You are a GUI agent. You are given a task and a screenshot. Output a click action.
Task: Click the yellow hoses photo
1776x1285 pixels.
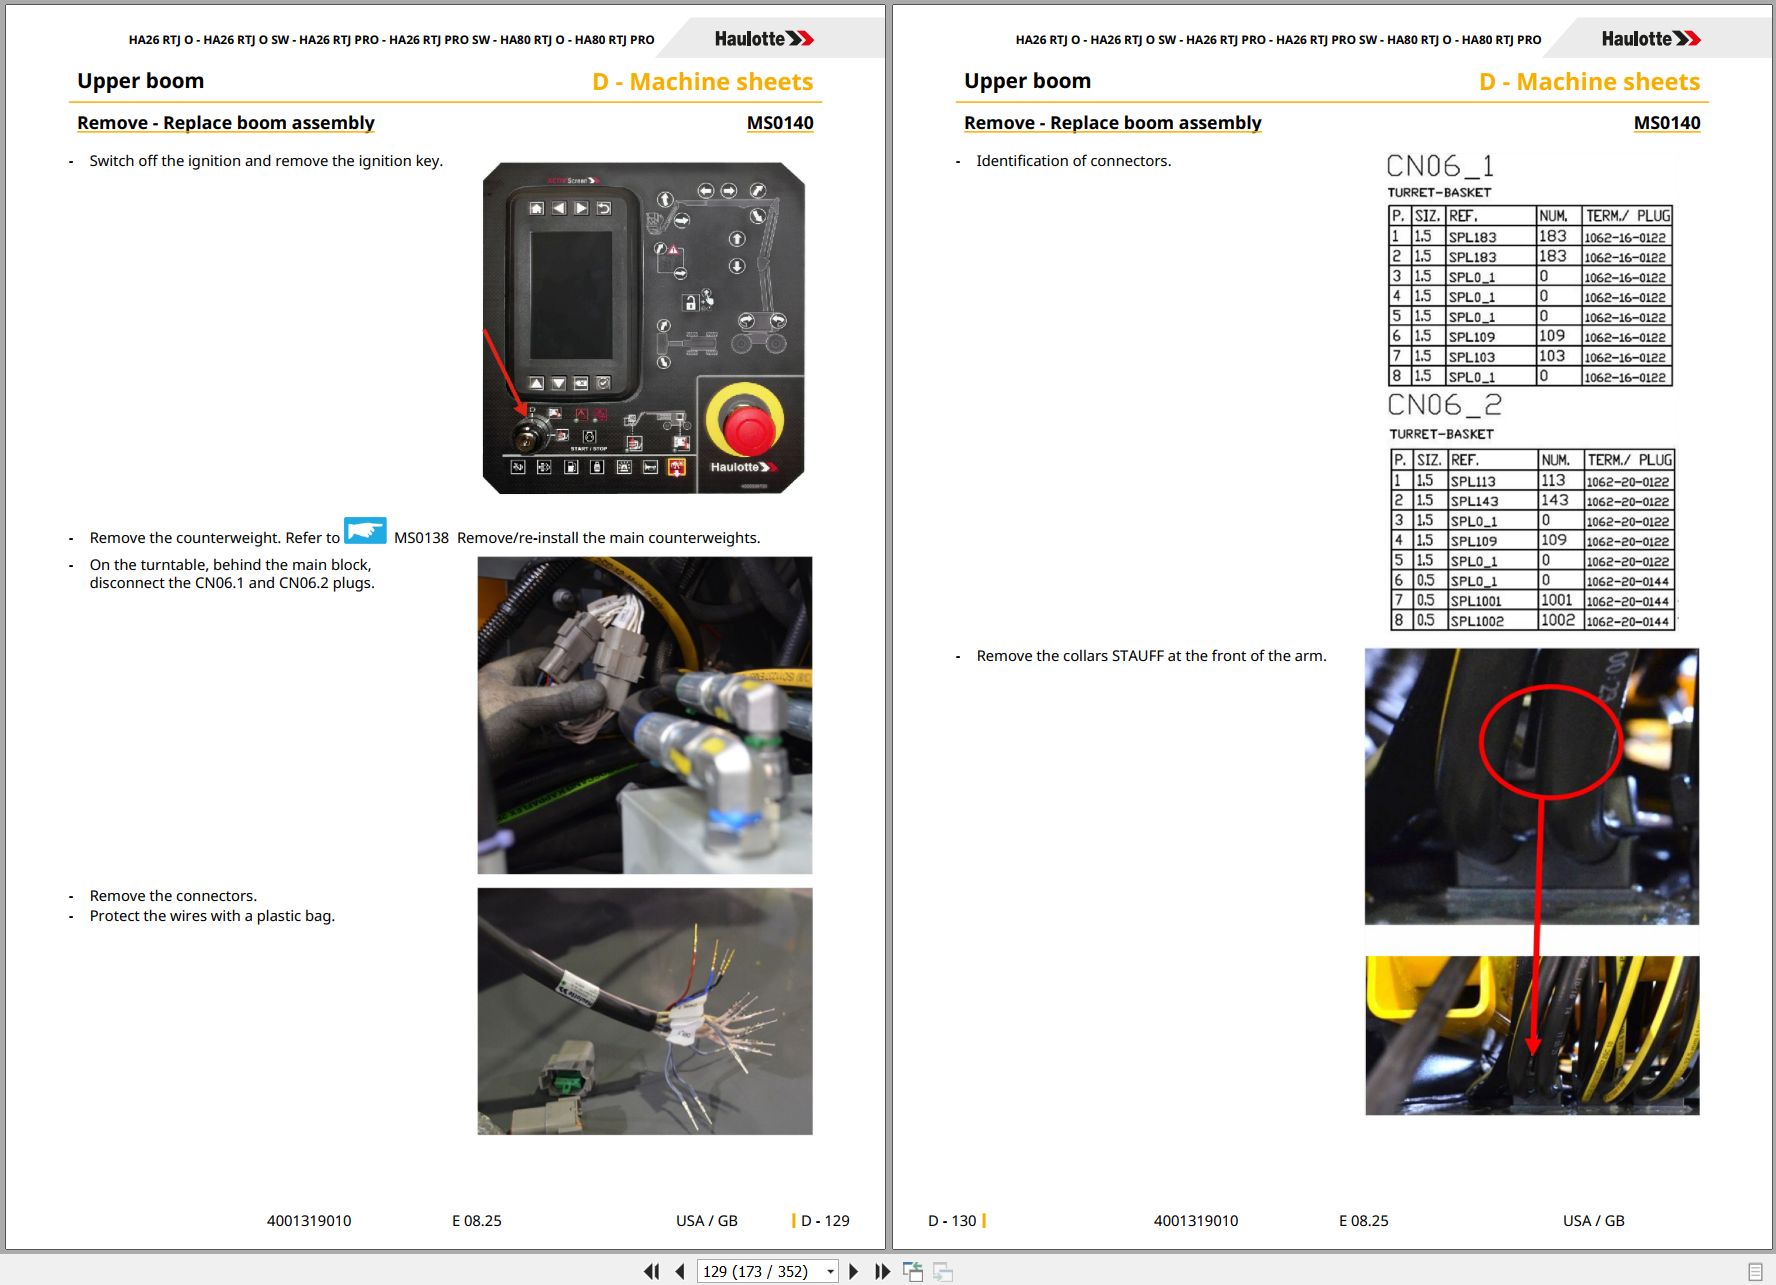click(1532, 1035)
